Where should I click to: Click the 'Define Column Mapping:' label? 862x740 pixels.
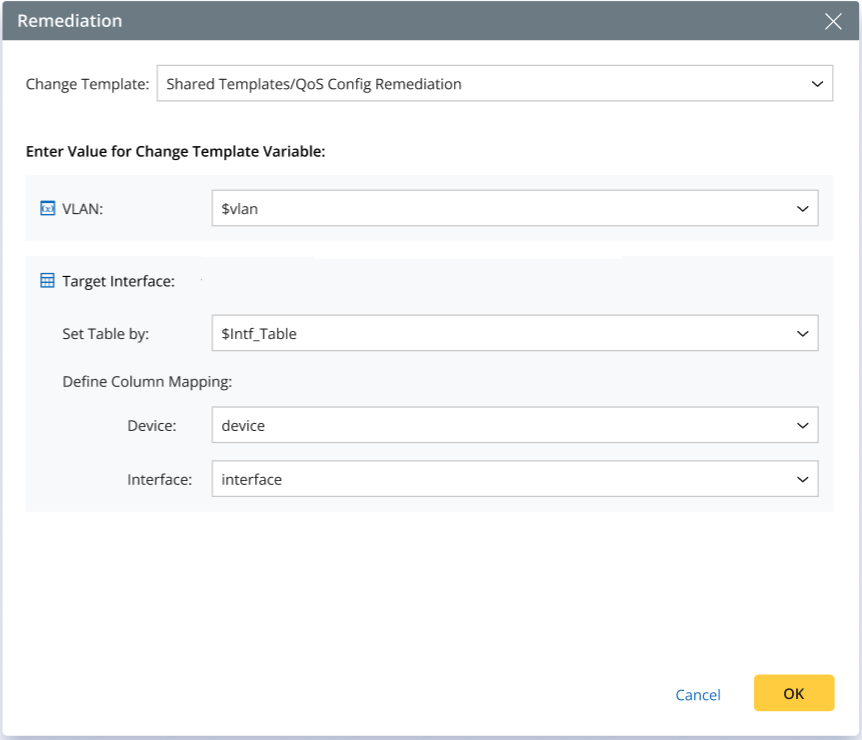point(147,381)
